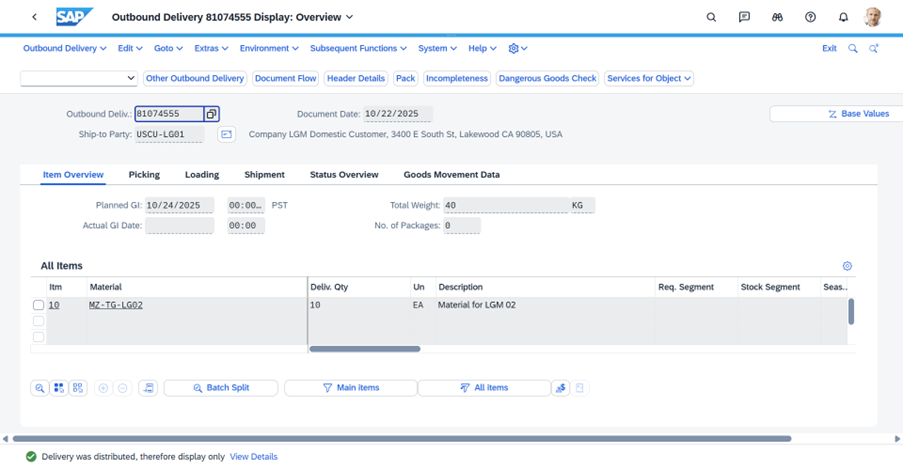The width and height of the screenshot is (903, 469).
Task: Open View Details link in status bar
Action: (x=253, y=456)
